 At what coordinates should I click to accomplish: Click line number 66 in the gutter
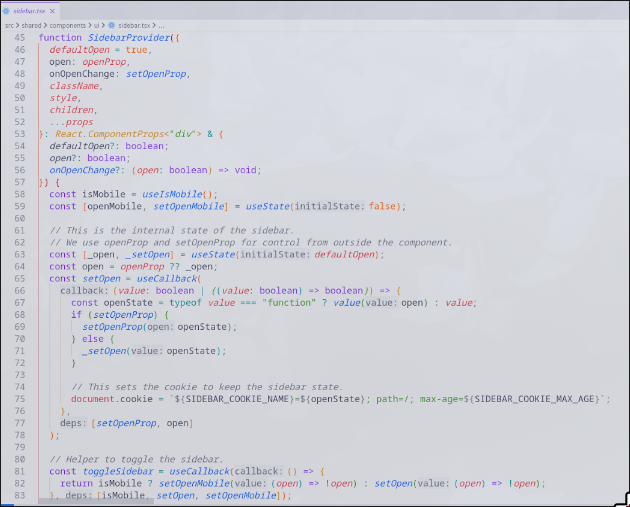coord(20,290)
